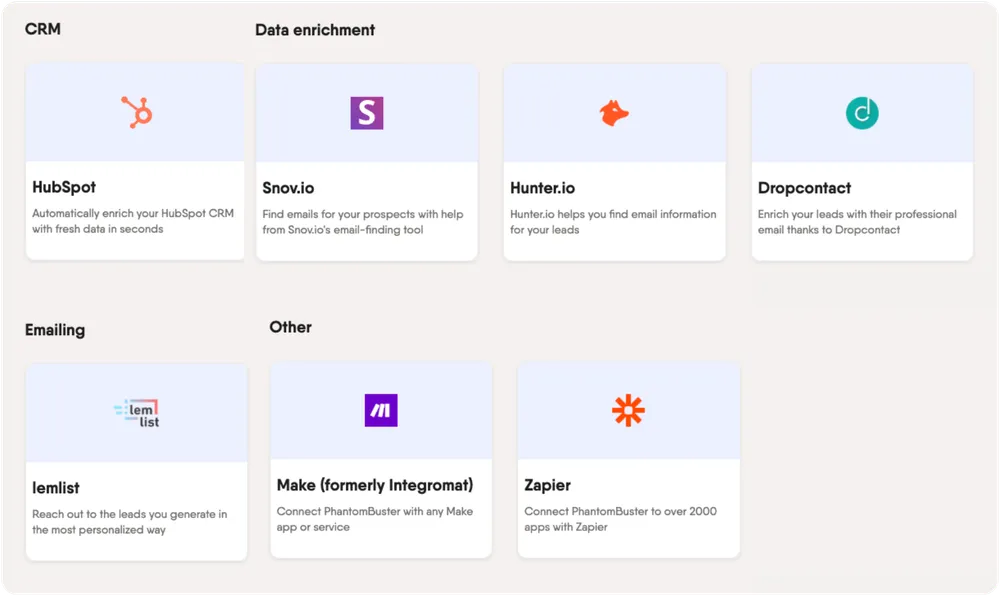Open Make (formerly Integromat) title
Image resolution: width=1000 pixels, height=596 pixels.
pos(375,485)
